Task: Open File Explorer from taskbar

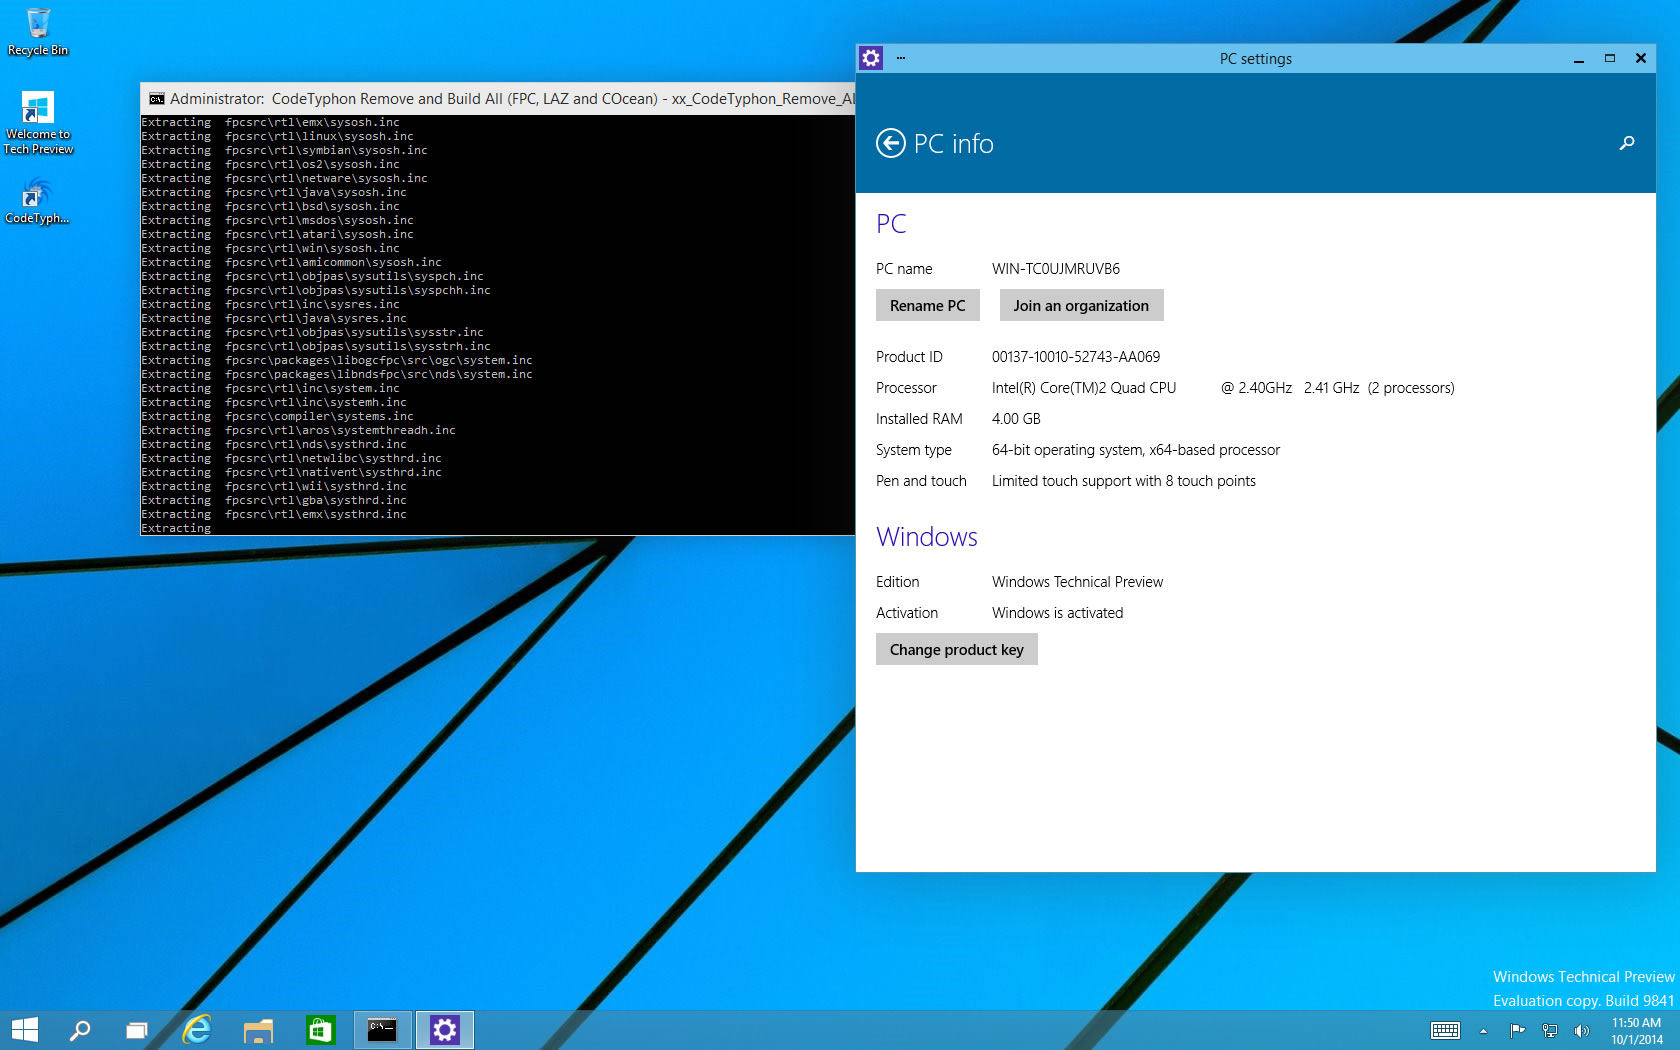Action: coord(259,1030)
